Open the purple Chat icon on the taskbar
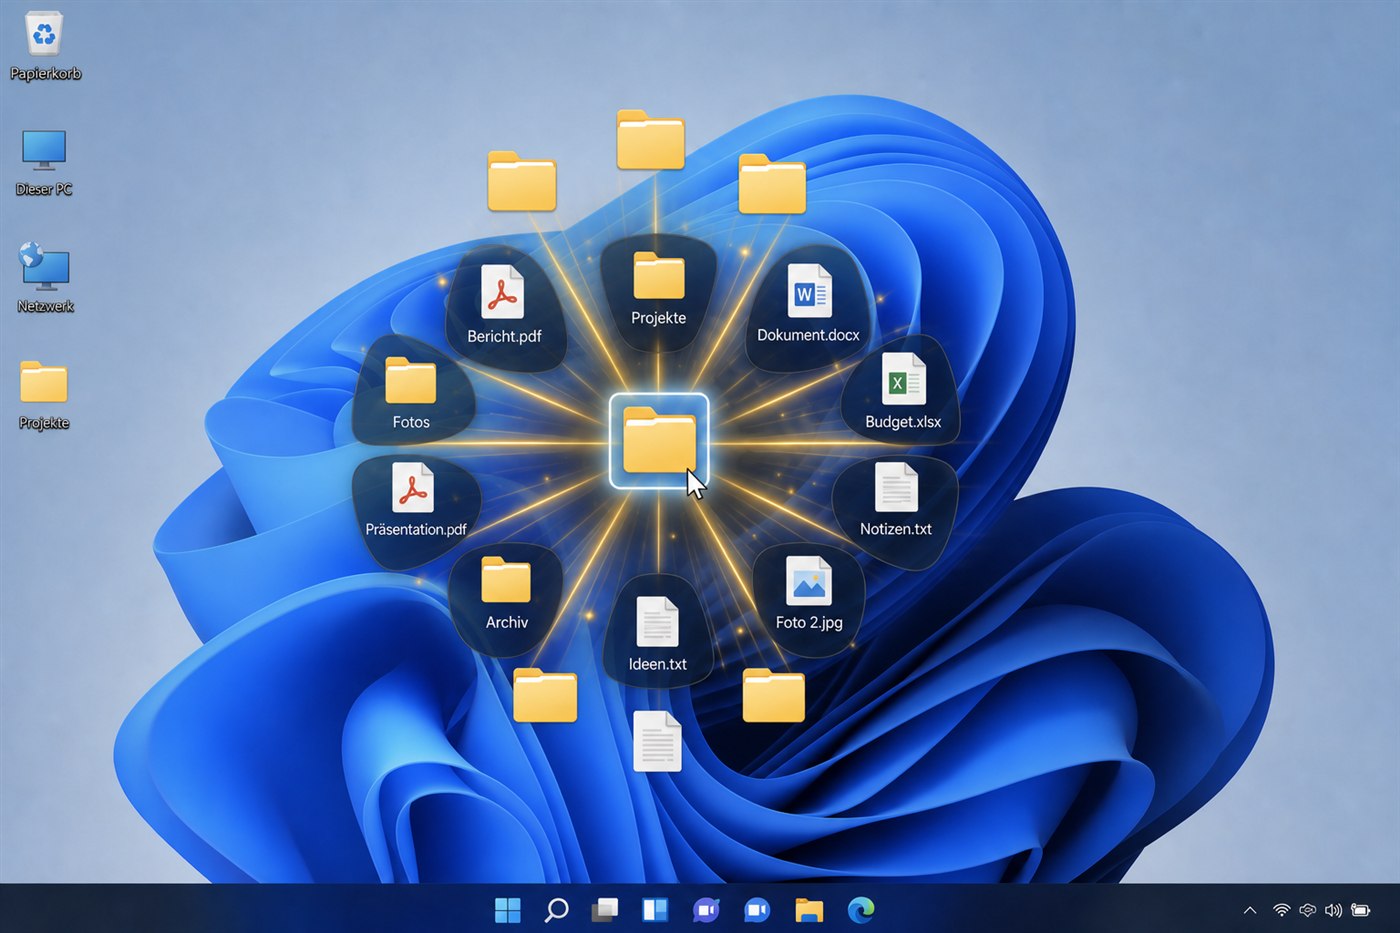This screenshot has width=1400, height=933. 706,910
